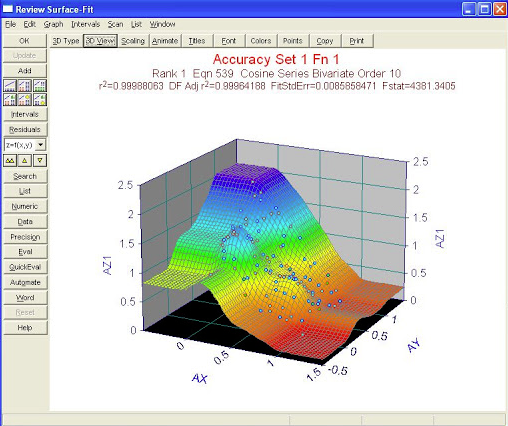Click the QuickEval button
508x426 pixels.
pos(25,267)
